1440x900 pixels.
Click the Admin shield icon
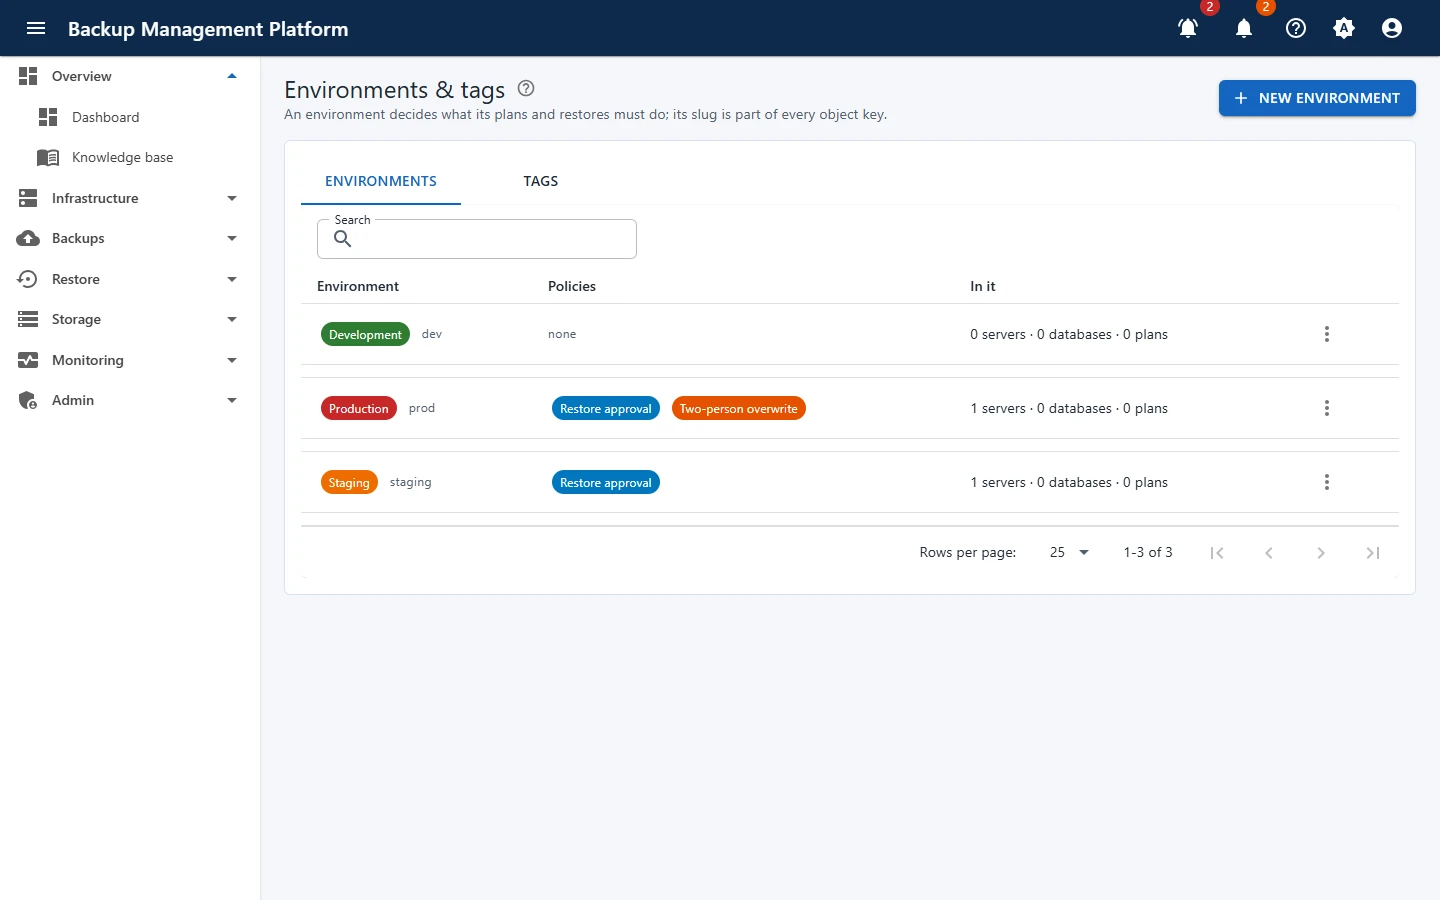point(28,400)
